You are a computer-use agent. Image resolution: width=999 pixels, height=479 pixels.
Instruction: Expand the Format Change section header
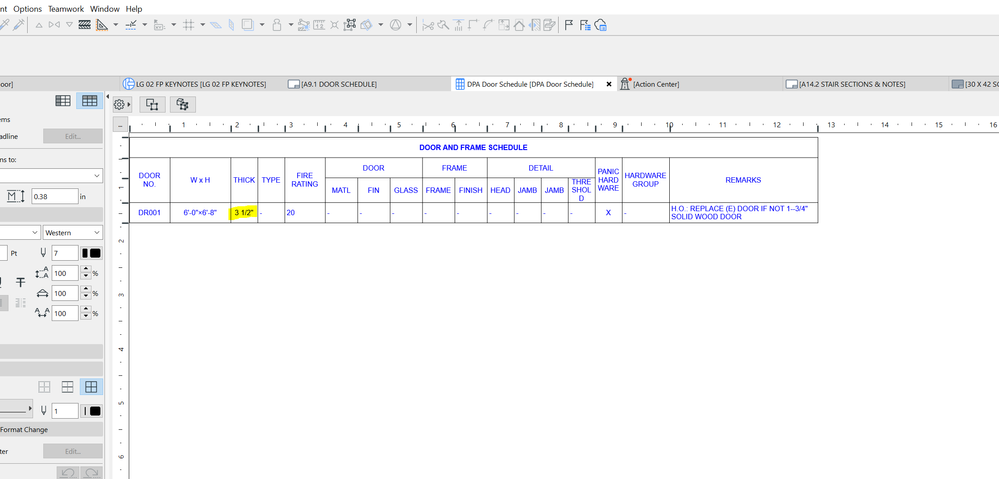[x=51, y=430]
